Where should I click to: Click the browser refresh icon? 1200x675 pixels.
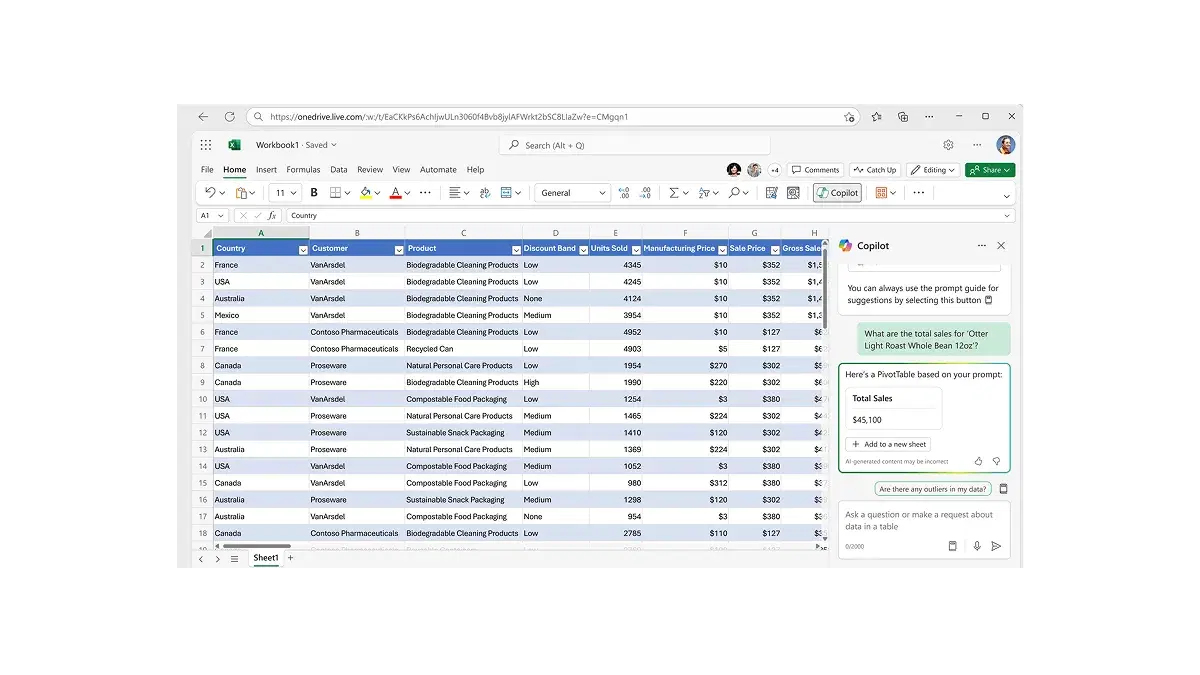[229, 116]
